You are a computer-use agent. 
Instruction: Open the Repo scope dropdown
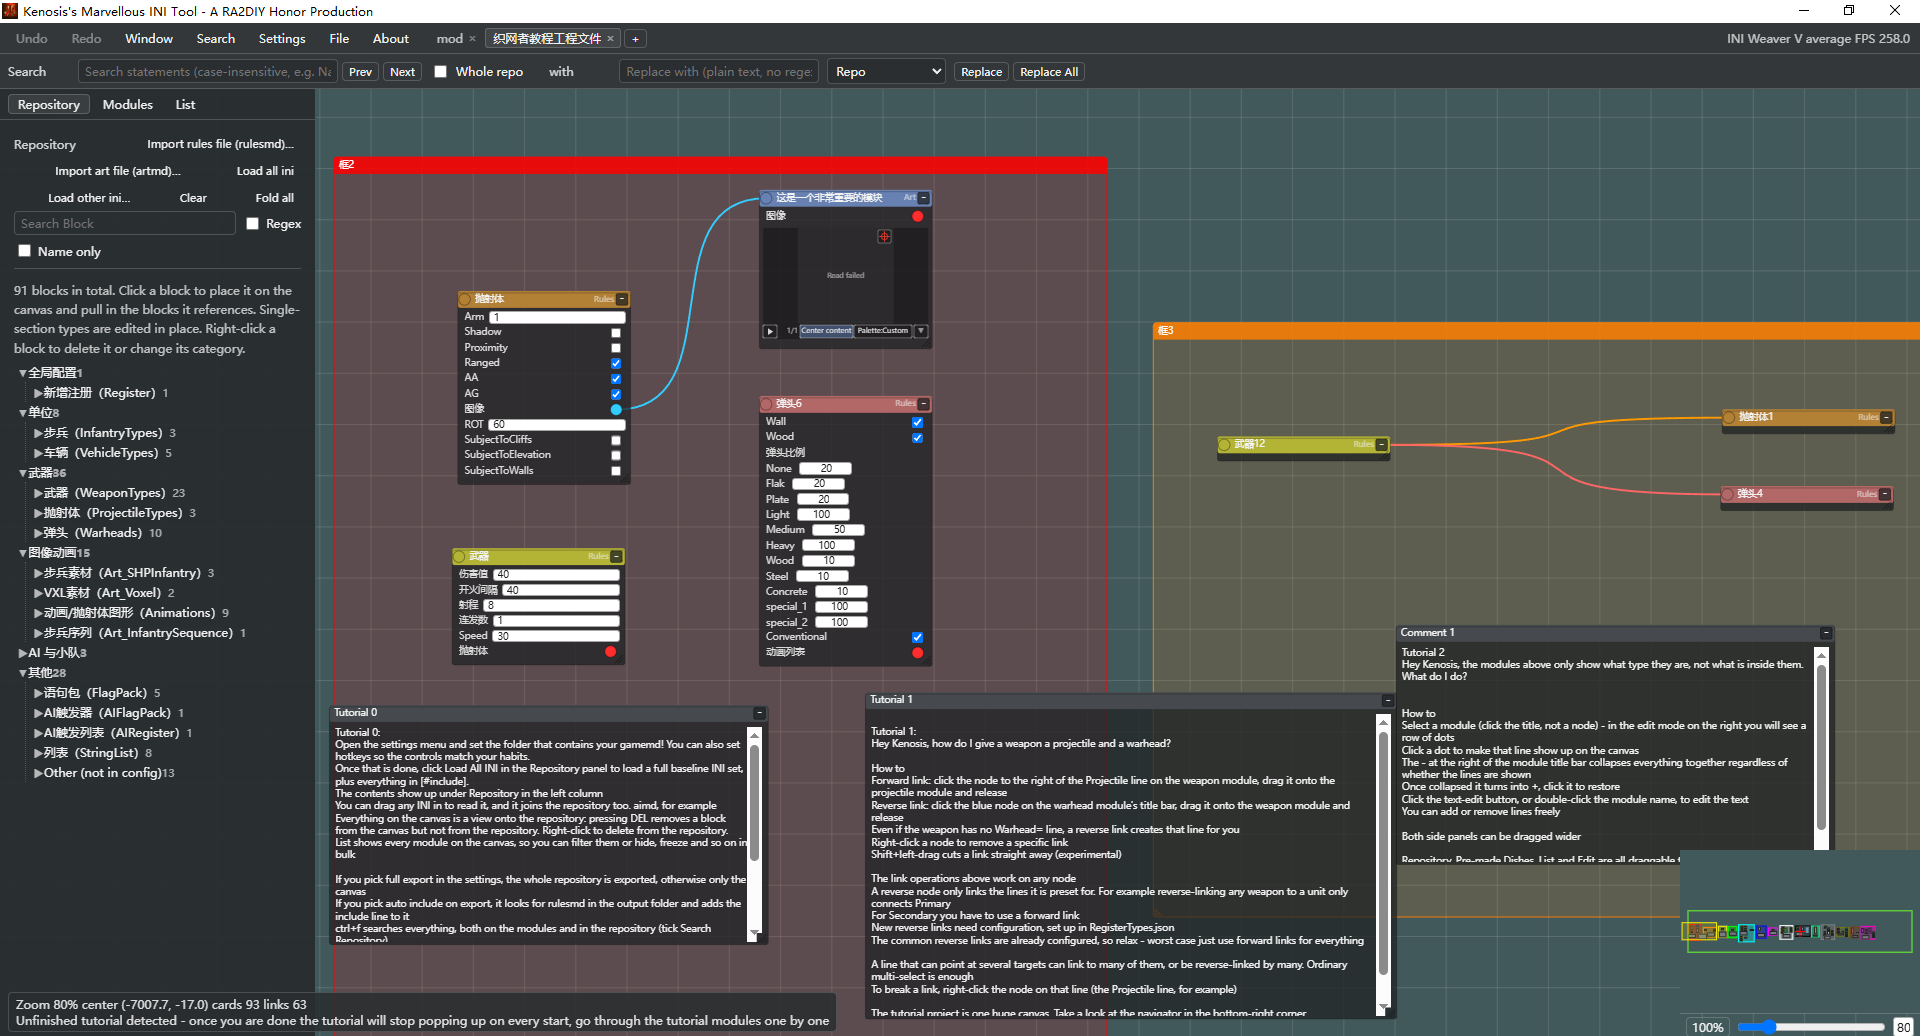[x=886, y=72]
